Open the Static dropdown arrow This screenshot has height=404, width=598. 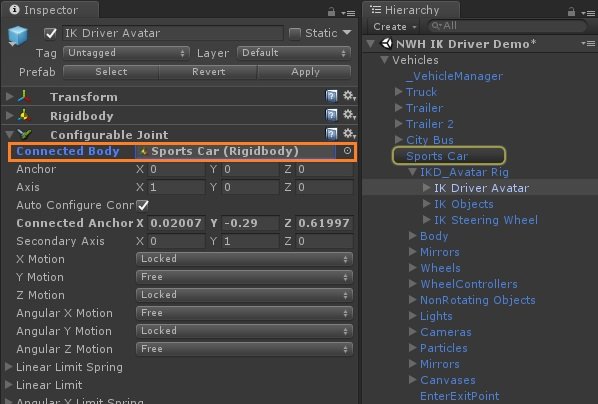(347, 32)
